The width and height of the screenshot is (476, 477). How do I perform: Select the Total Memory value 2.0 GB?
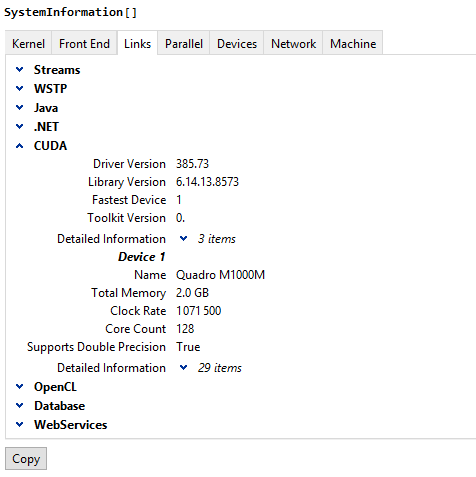192,293
